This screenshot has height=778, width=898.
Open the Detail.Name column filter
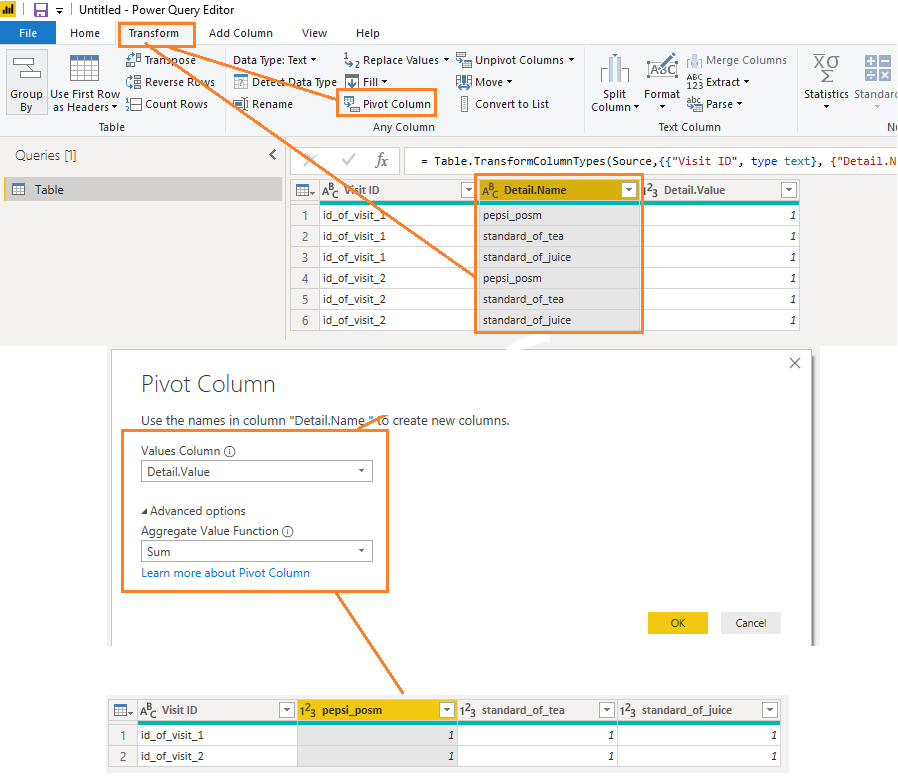pyautogui.click(x=630, y=189)
